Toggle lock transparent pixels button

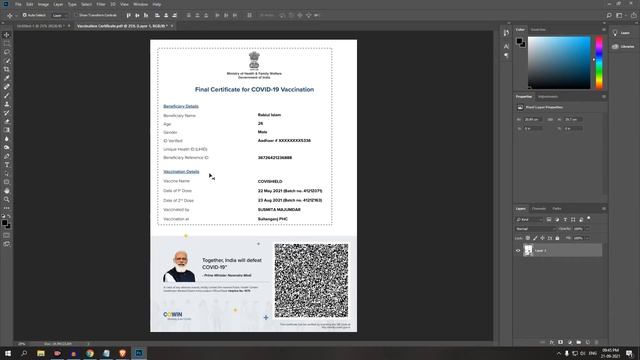click(x=528, y=238)
